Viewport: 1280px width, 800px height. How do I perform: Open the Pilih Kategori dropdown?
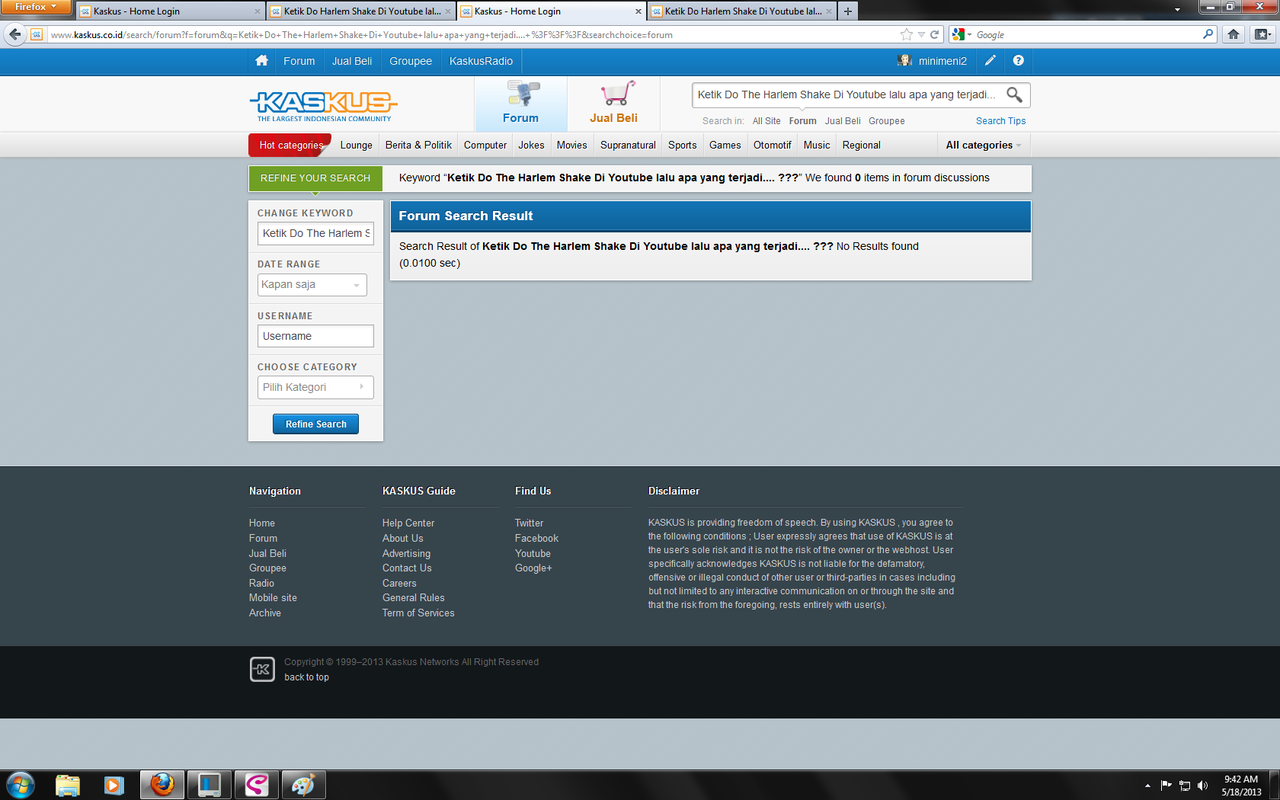point(315,387)
